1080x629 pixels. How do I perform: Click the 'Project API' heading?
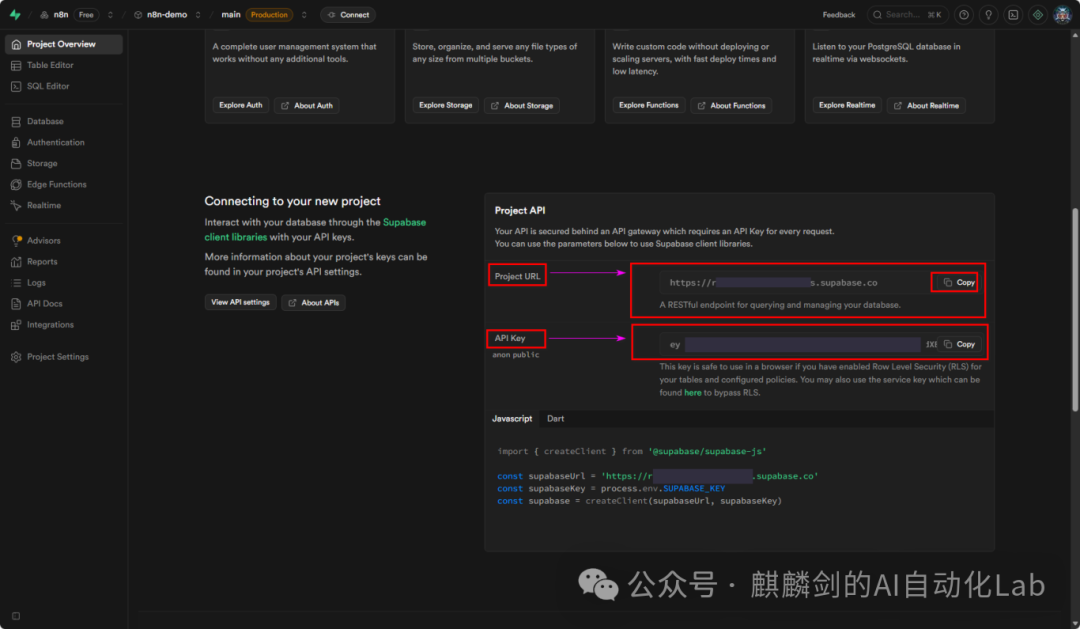[519, 211]
